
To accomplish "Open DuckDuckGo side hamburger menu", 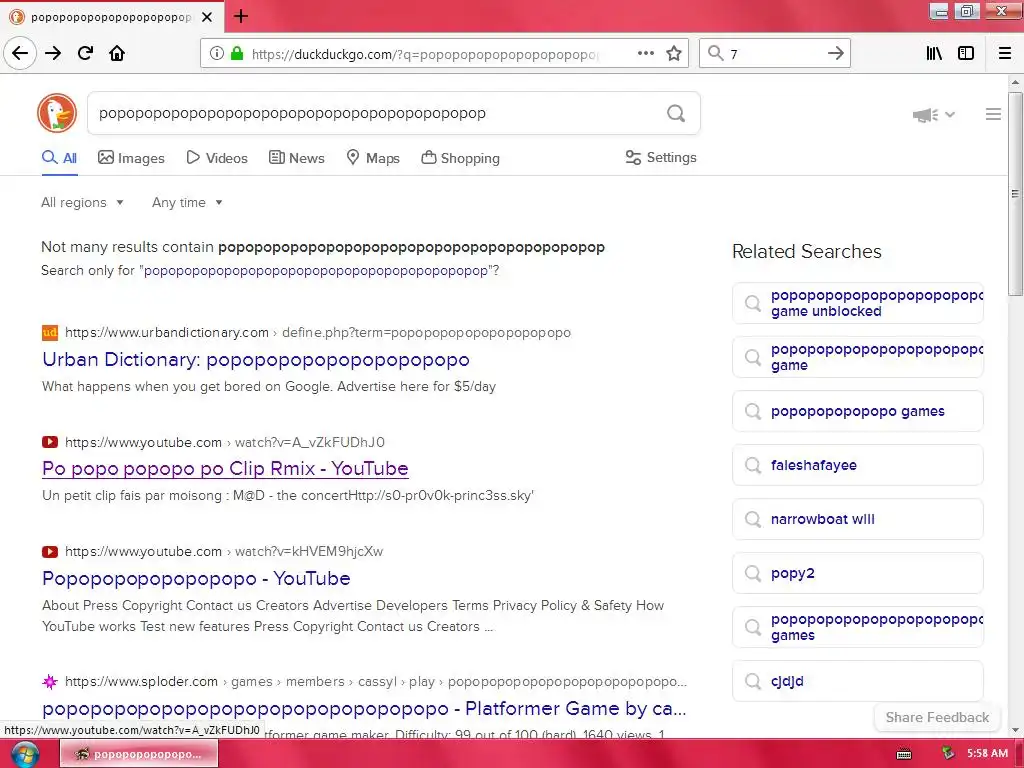I will pyautogui.click(x=993, y=114).
